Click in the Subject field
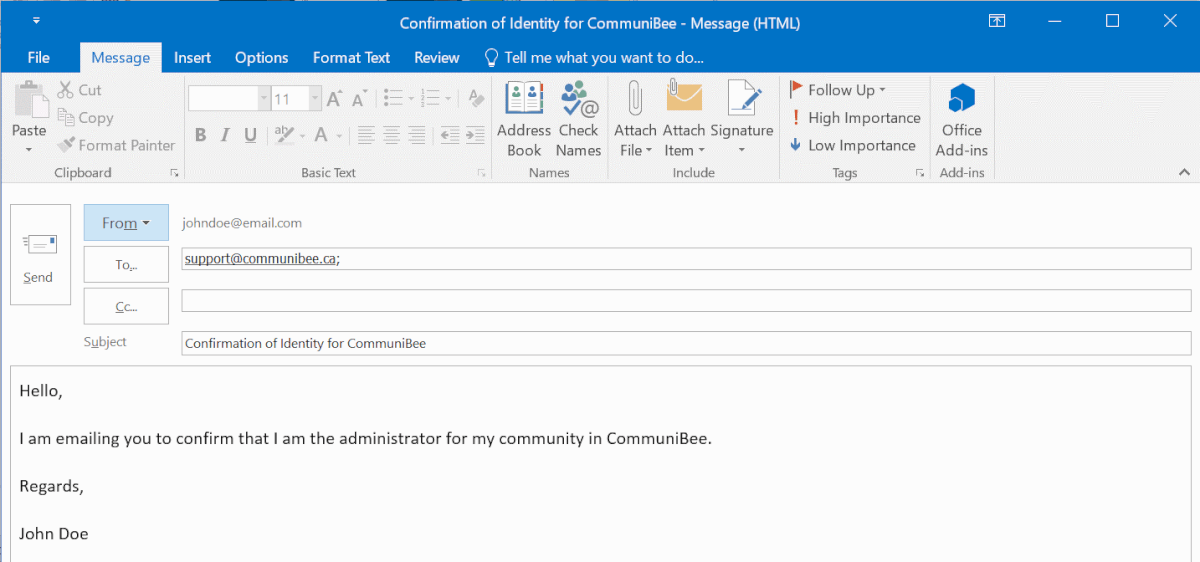Image resolution: width=1200 pixels, height=562 pixels. click(686, 343)
